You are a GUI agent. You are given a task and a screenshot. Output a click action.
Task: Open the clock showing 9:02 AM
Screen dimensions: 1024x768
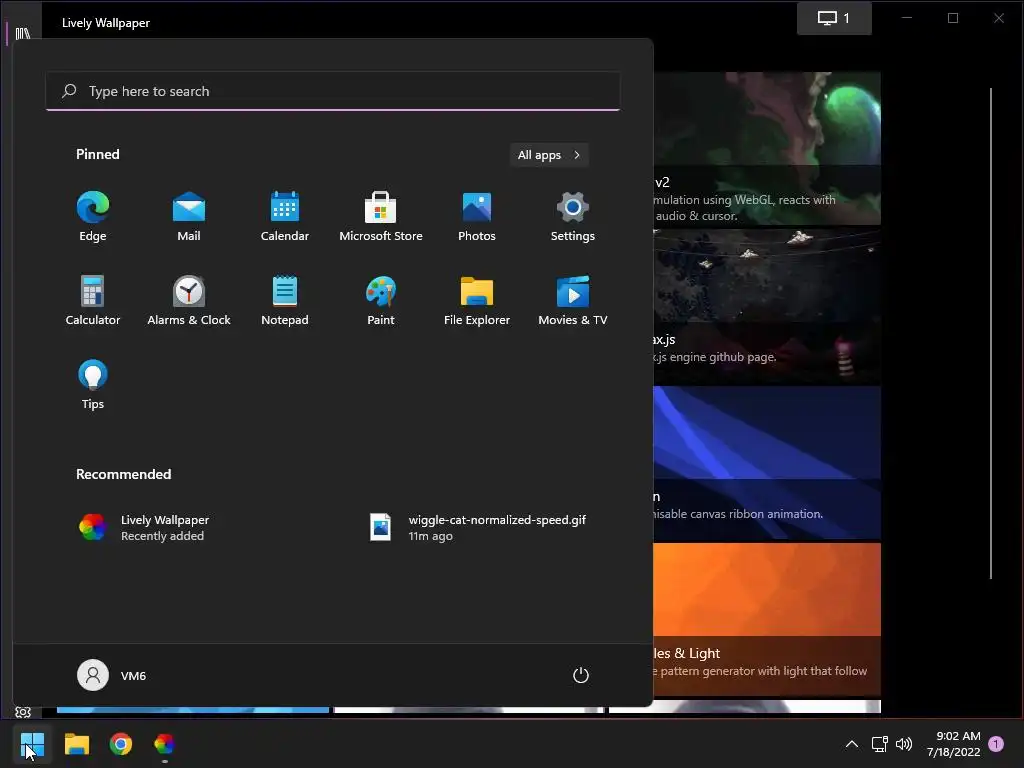click(x=953, y=744)
